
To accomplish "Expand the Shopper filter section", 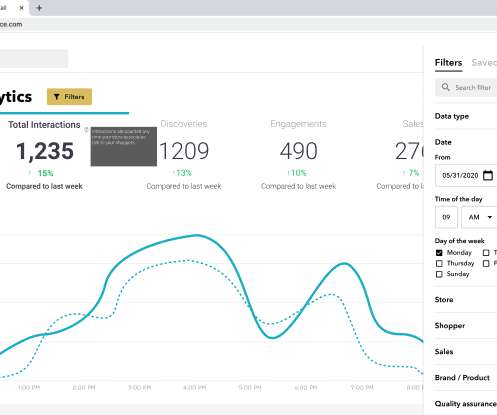I will [466, 325].
